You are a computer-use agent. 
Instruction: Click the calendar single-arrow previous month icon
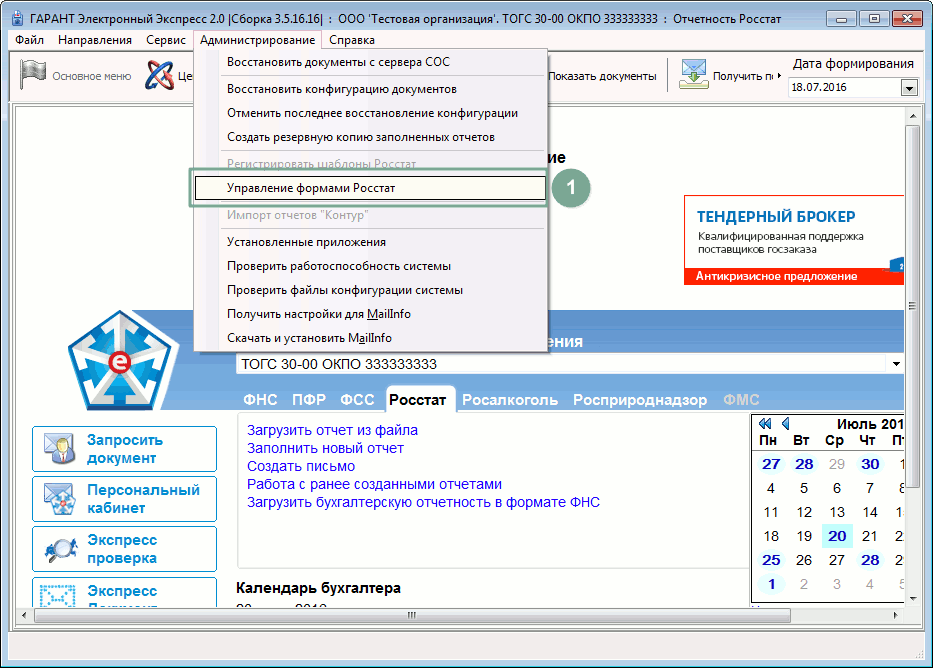[x=786, y=424]
